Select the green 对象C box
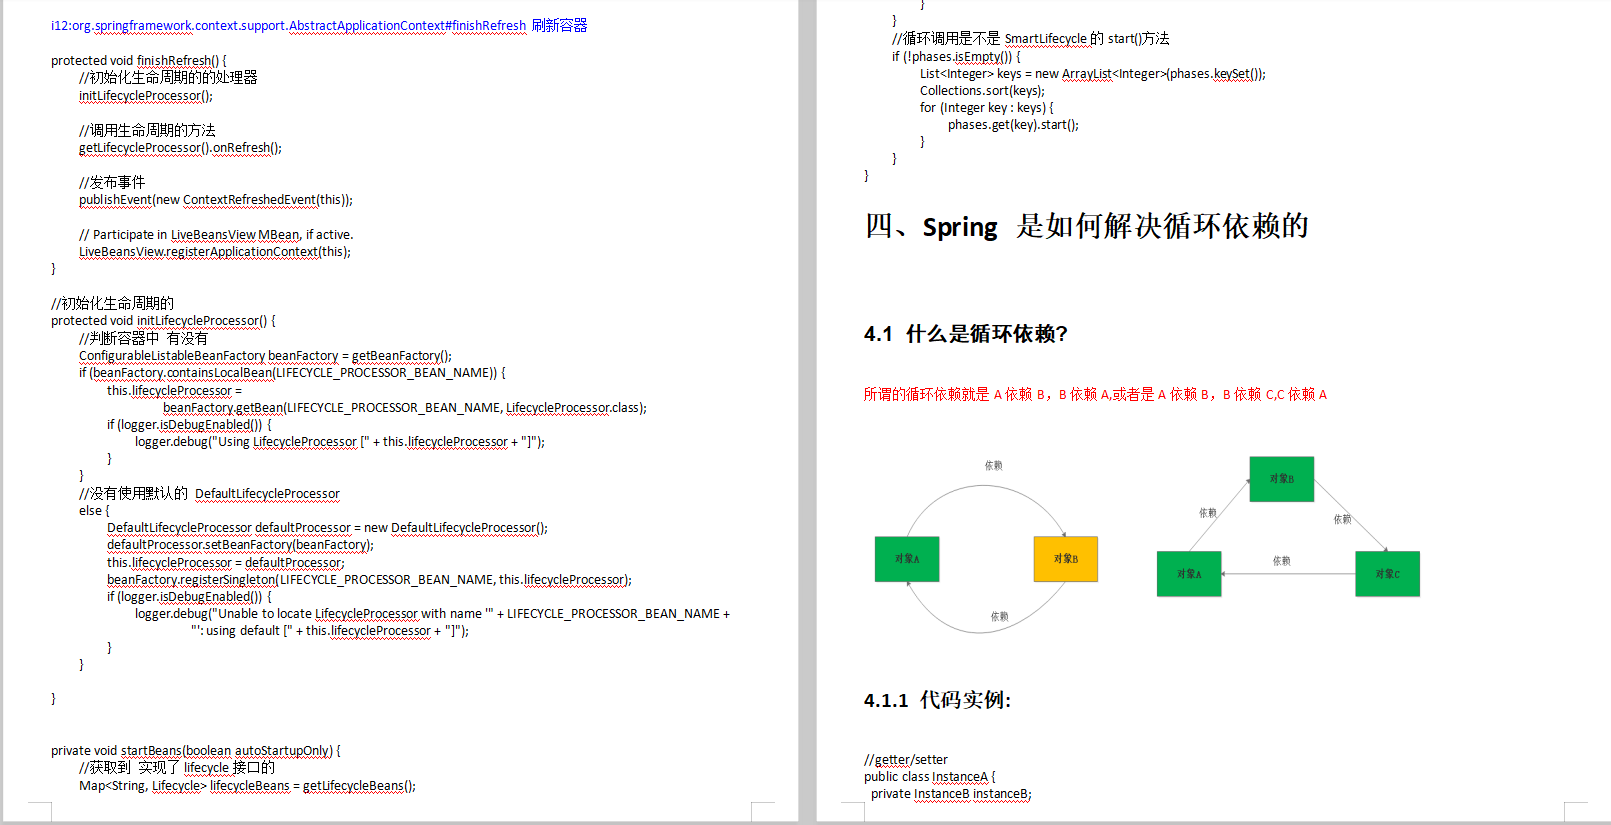This screenshot has width=1611, height=825. click(1387, 574)
